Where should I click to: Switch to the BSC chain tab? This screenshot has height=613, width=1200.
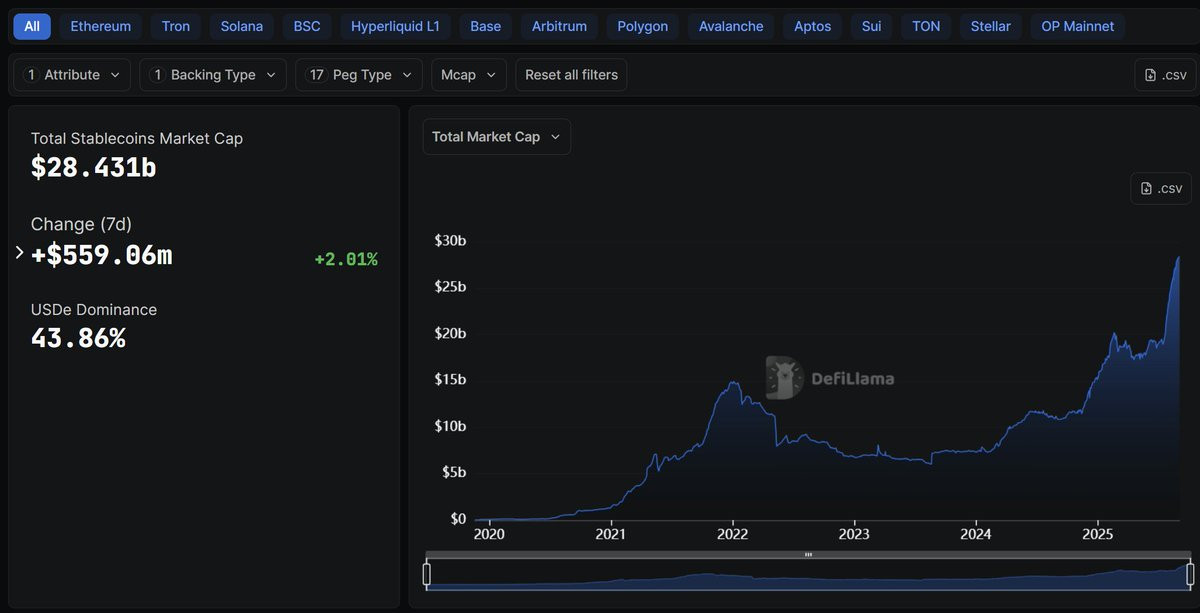(x=307, y=26)
